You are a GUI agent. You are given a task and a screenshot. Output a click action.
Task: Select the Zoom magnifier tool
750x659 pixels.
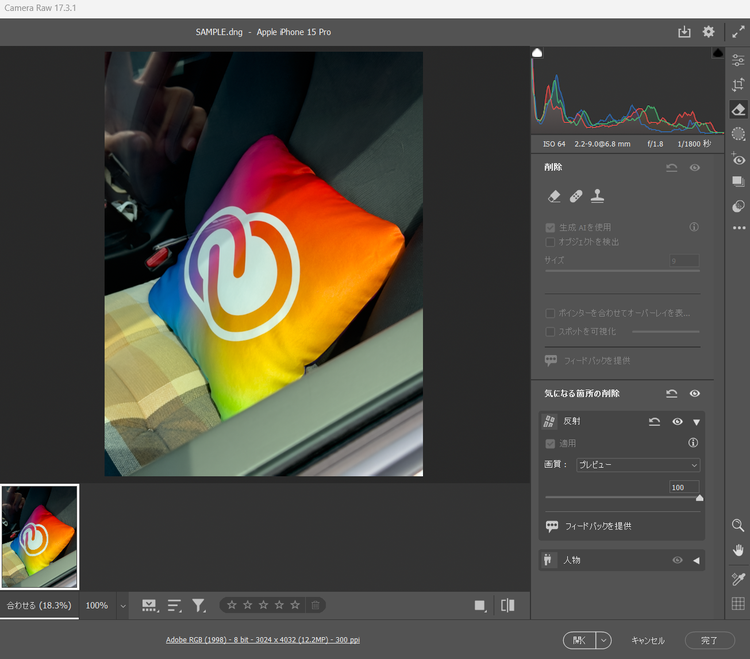click(738, 526)
